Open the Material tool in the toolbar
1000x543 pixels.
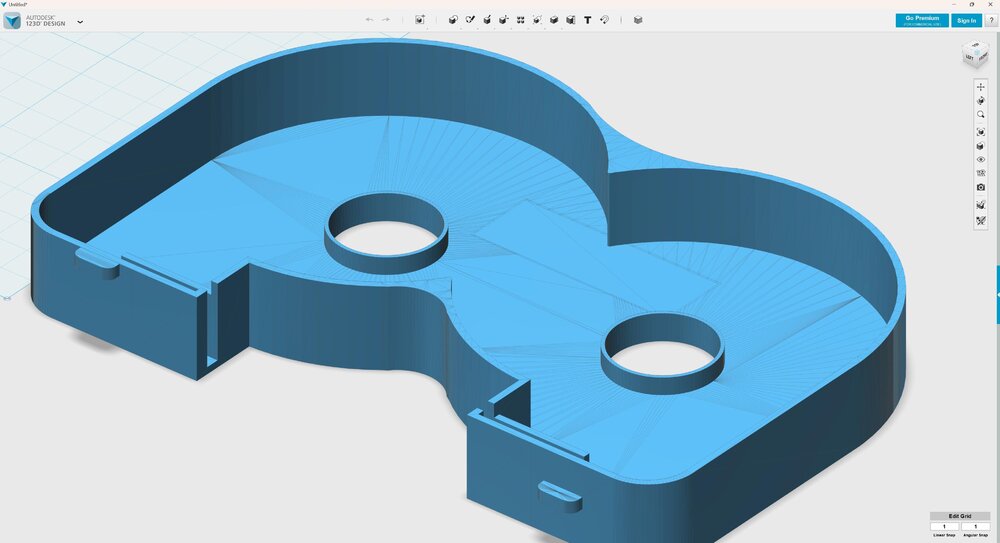tap(638, 20)
